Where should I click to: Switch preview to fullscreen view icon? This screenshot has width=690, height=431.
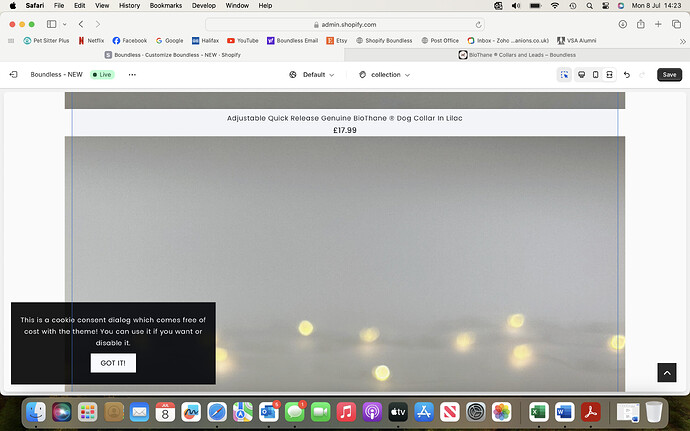(609, 75)
